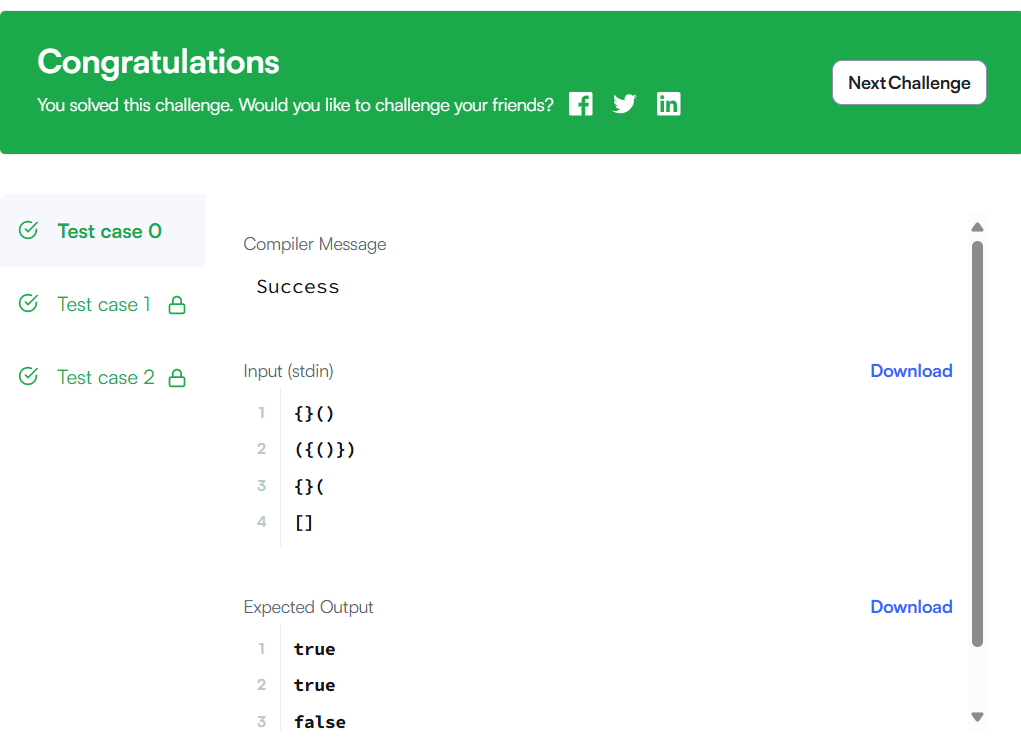Click the vertical scrollbar thumb in results
The height and width of the screenshot is (755, 1021).
coord(977,444)
